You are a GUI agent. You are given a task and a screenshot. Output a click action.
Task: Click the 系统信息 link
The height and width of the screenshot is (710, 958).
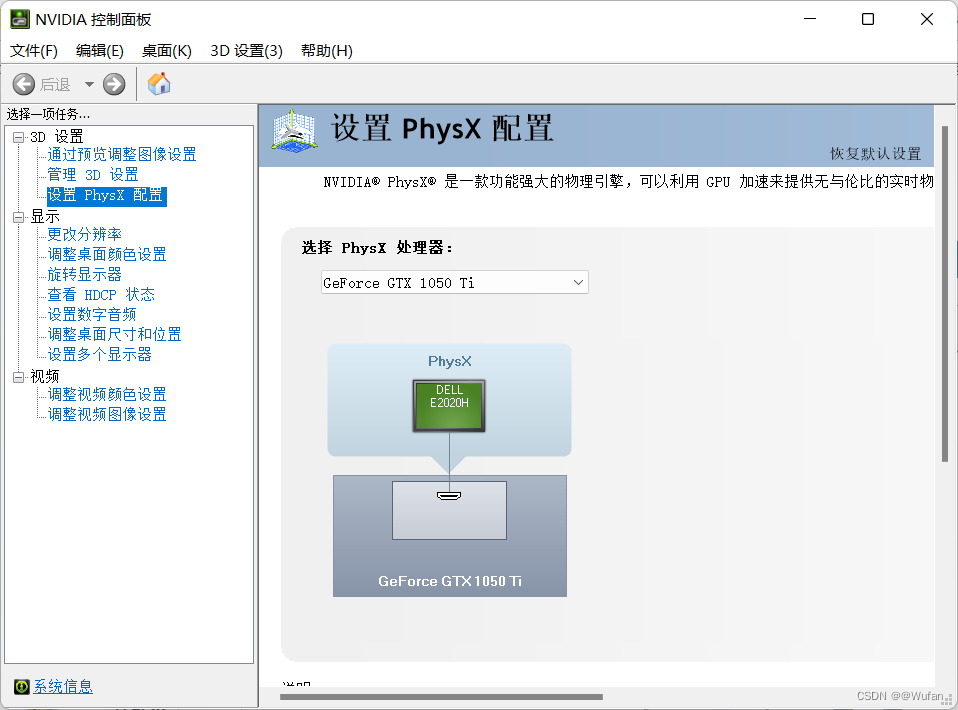point(63,687)
